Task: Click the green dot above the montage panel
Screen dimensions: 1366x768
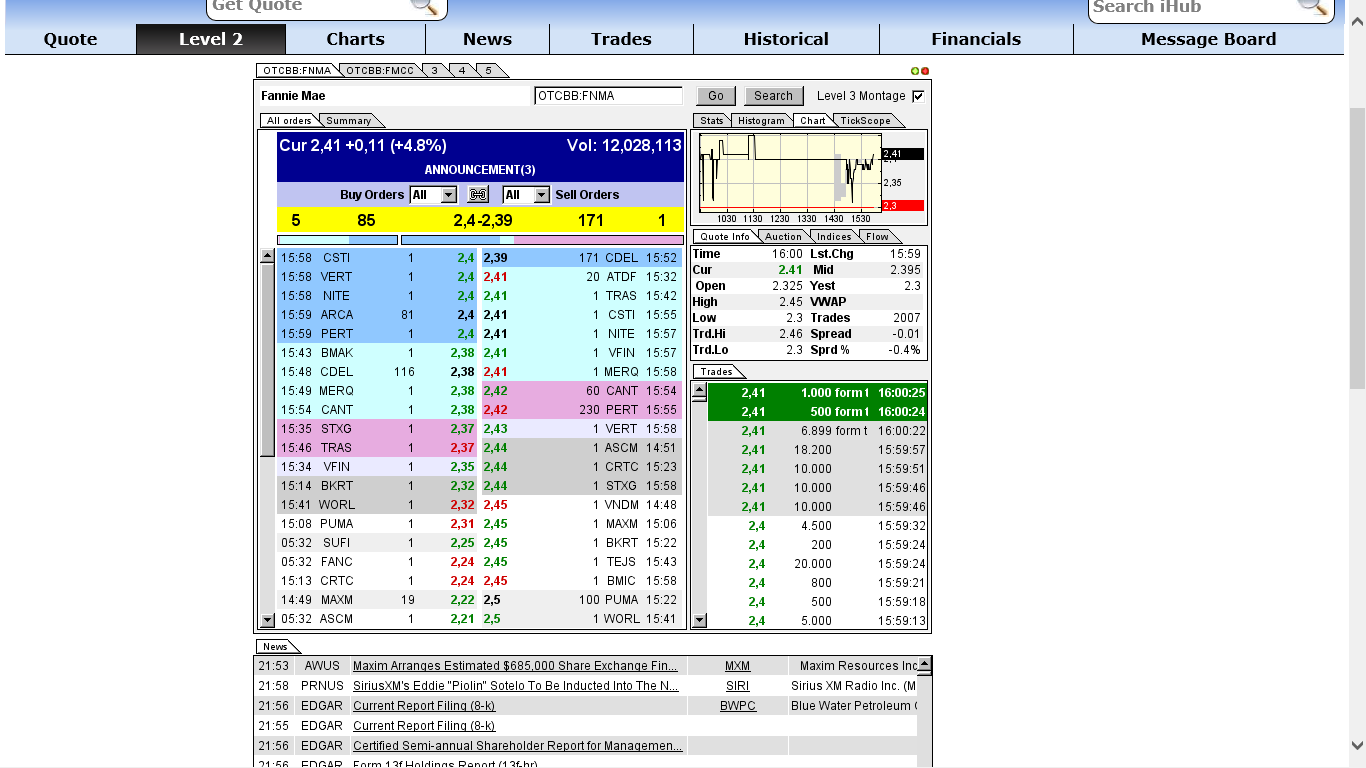Action: coord(915,70)
